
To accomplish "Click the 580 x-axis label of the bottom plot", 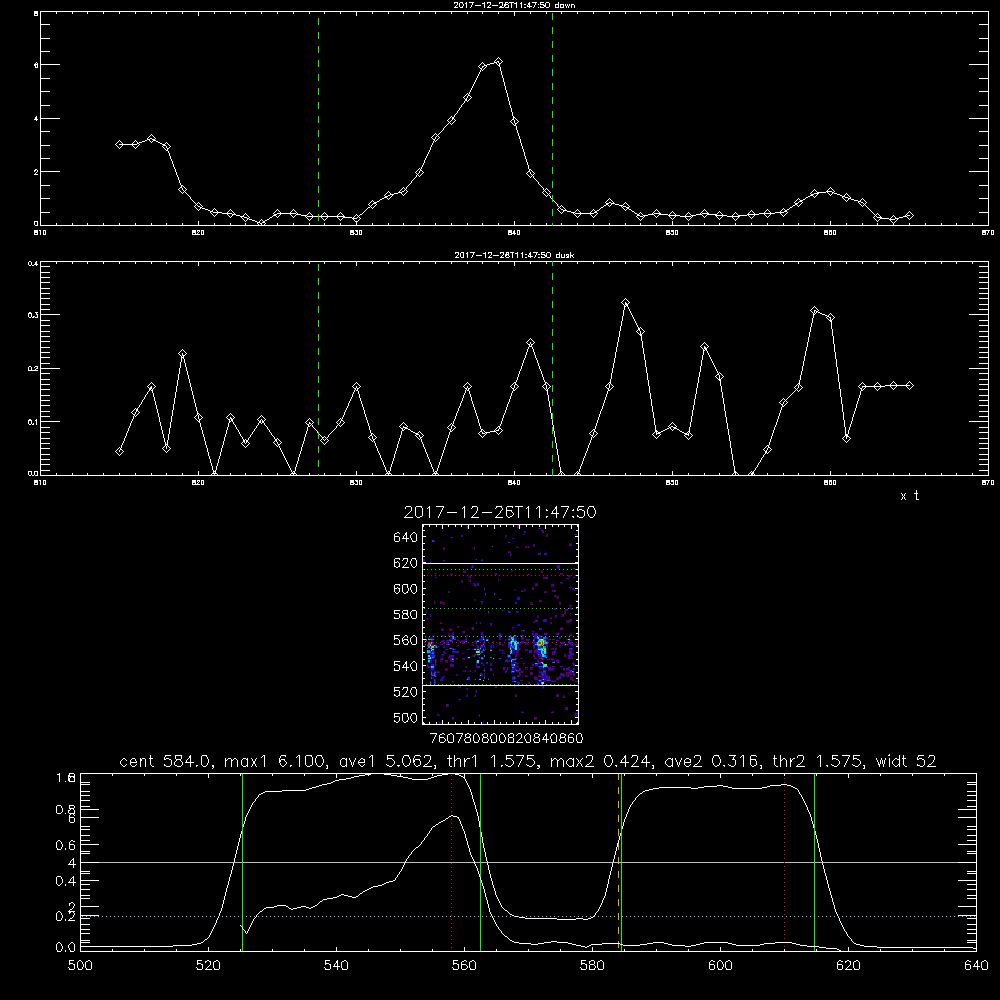I will (x=592, y=966).
